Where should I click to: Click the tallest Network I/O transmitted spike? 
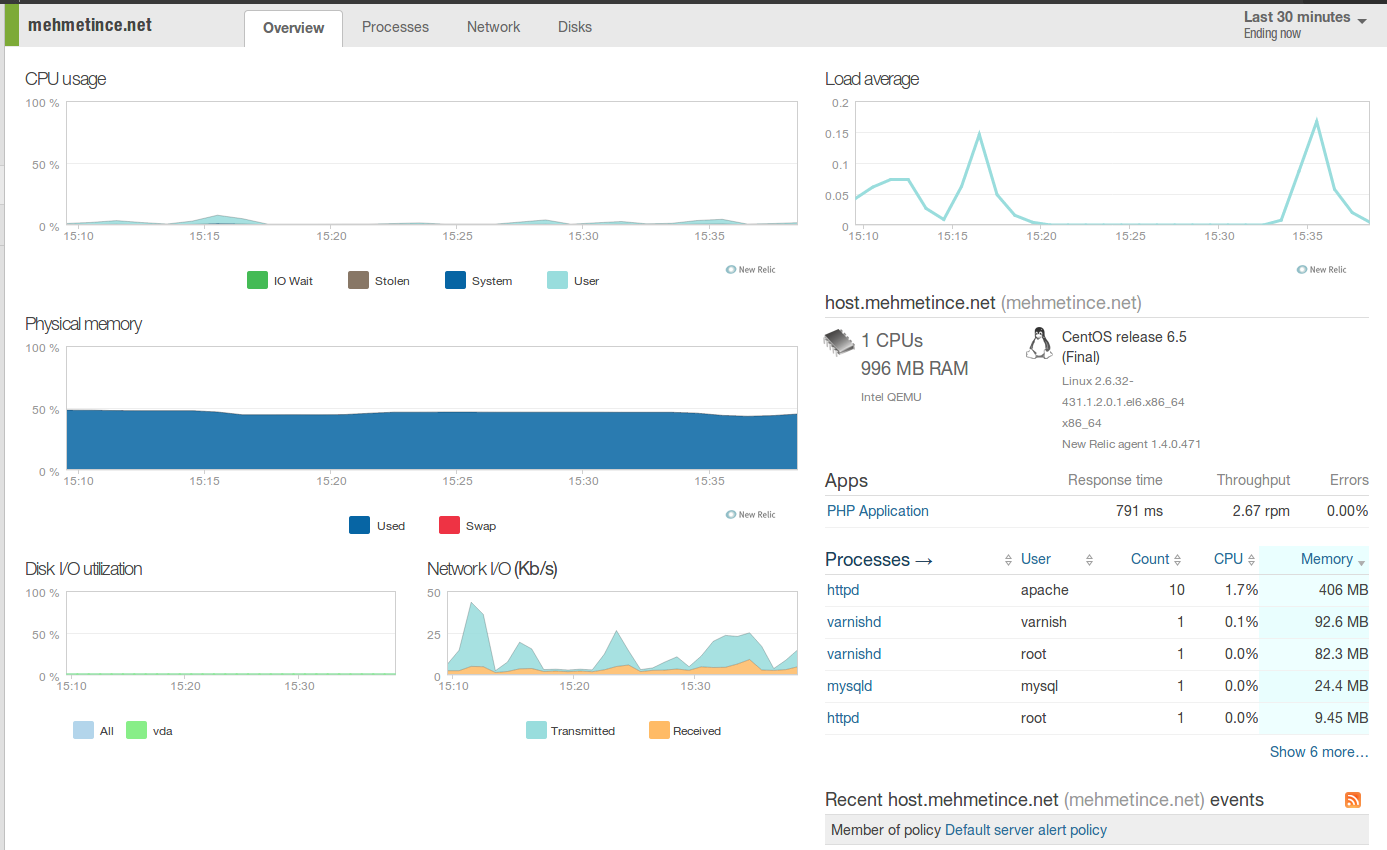click(471, 605)
